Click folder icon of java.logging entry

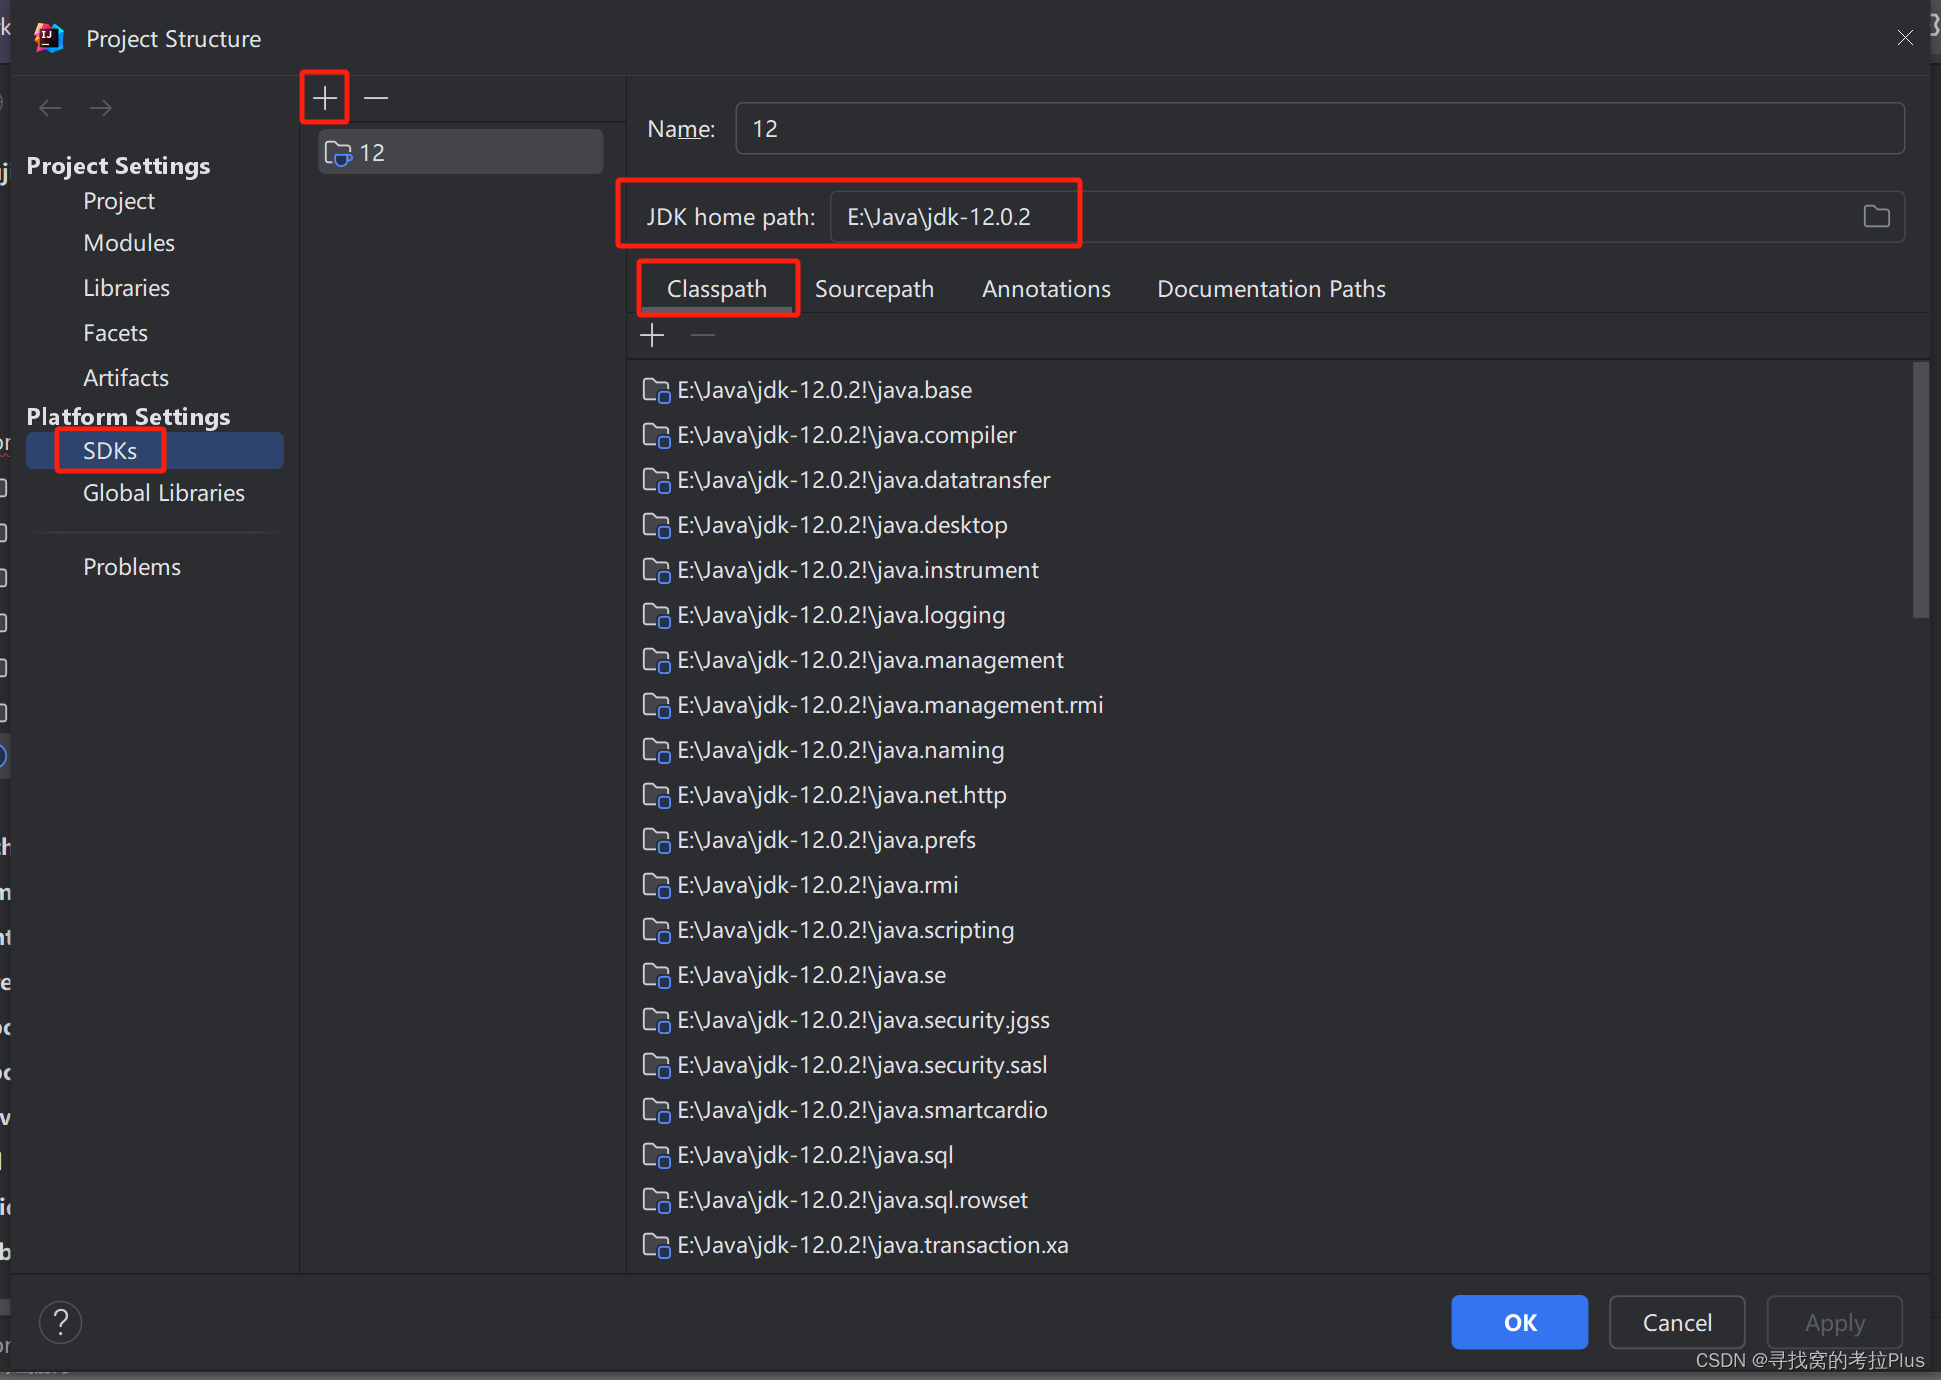[656, 615]
